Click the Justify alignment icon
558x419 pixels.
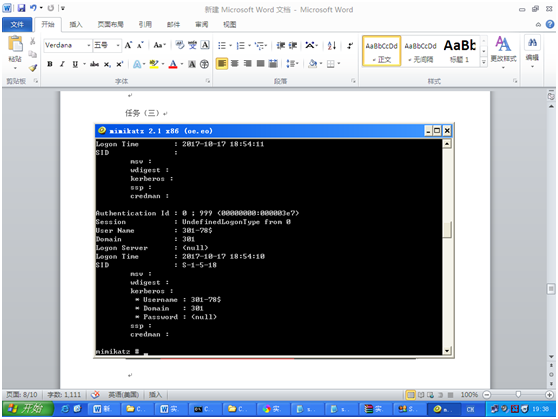click(260, 64)
